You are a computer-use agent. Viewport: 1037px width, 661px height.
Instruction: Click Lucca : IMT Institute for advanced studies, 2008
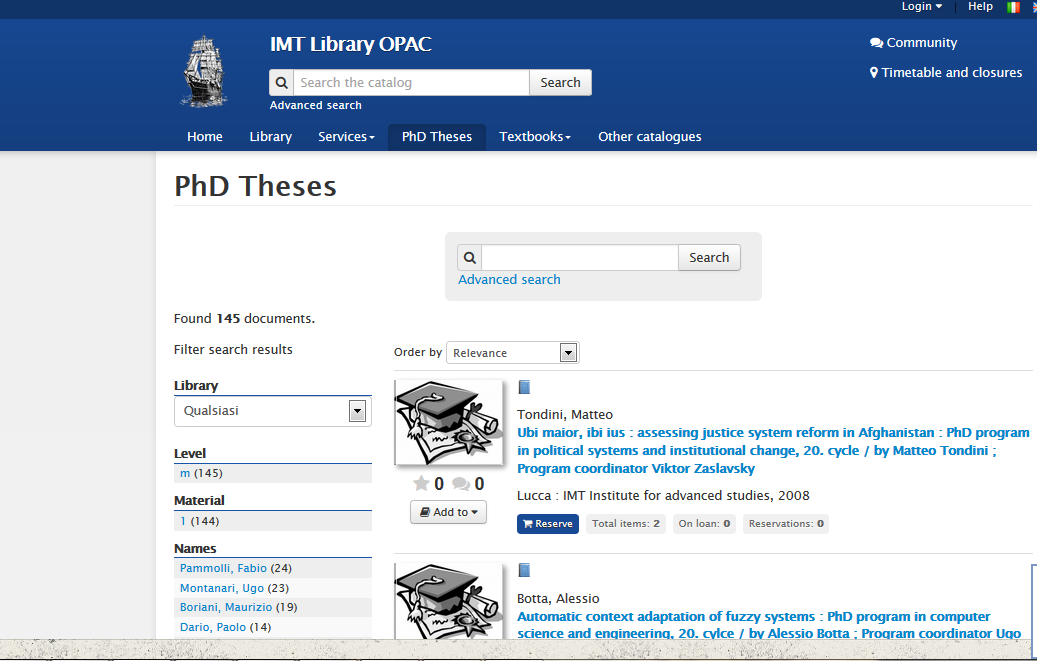(x=663, y=496)
